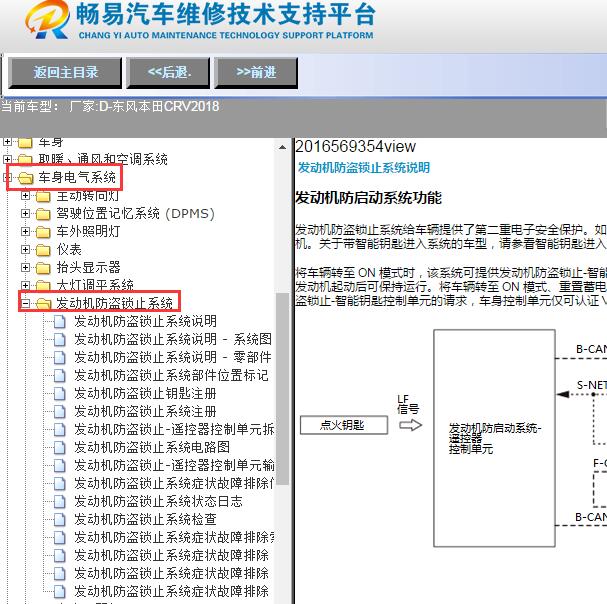Open 发动机防盗锁止-遥控器控制单元输 document
The image size is (607, 604).
coord(174,465)
